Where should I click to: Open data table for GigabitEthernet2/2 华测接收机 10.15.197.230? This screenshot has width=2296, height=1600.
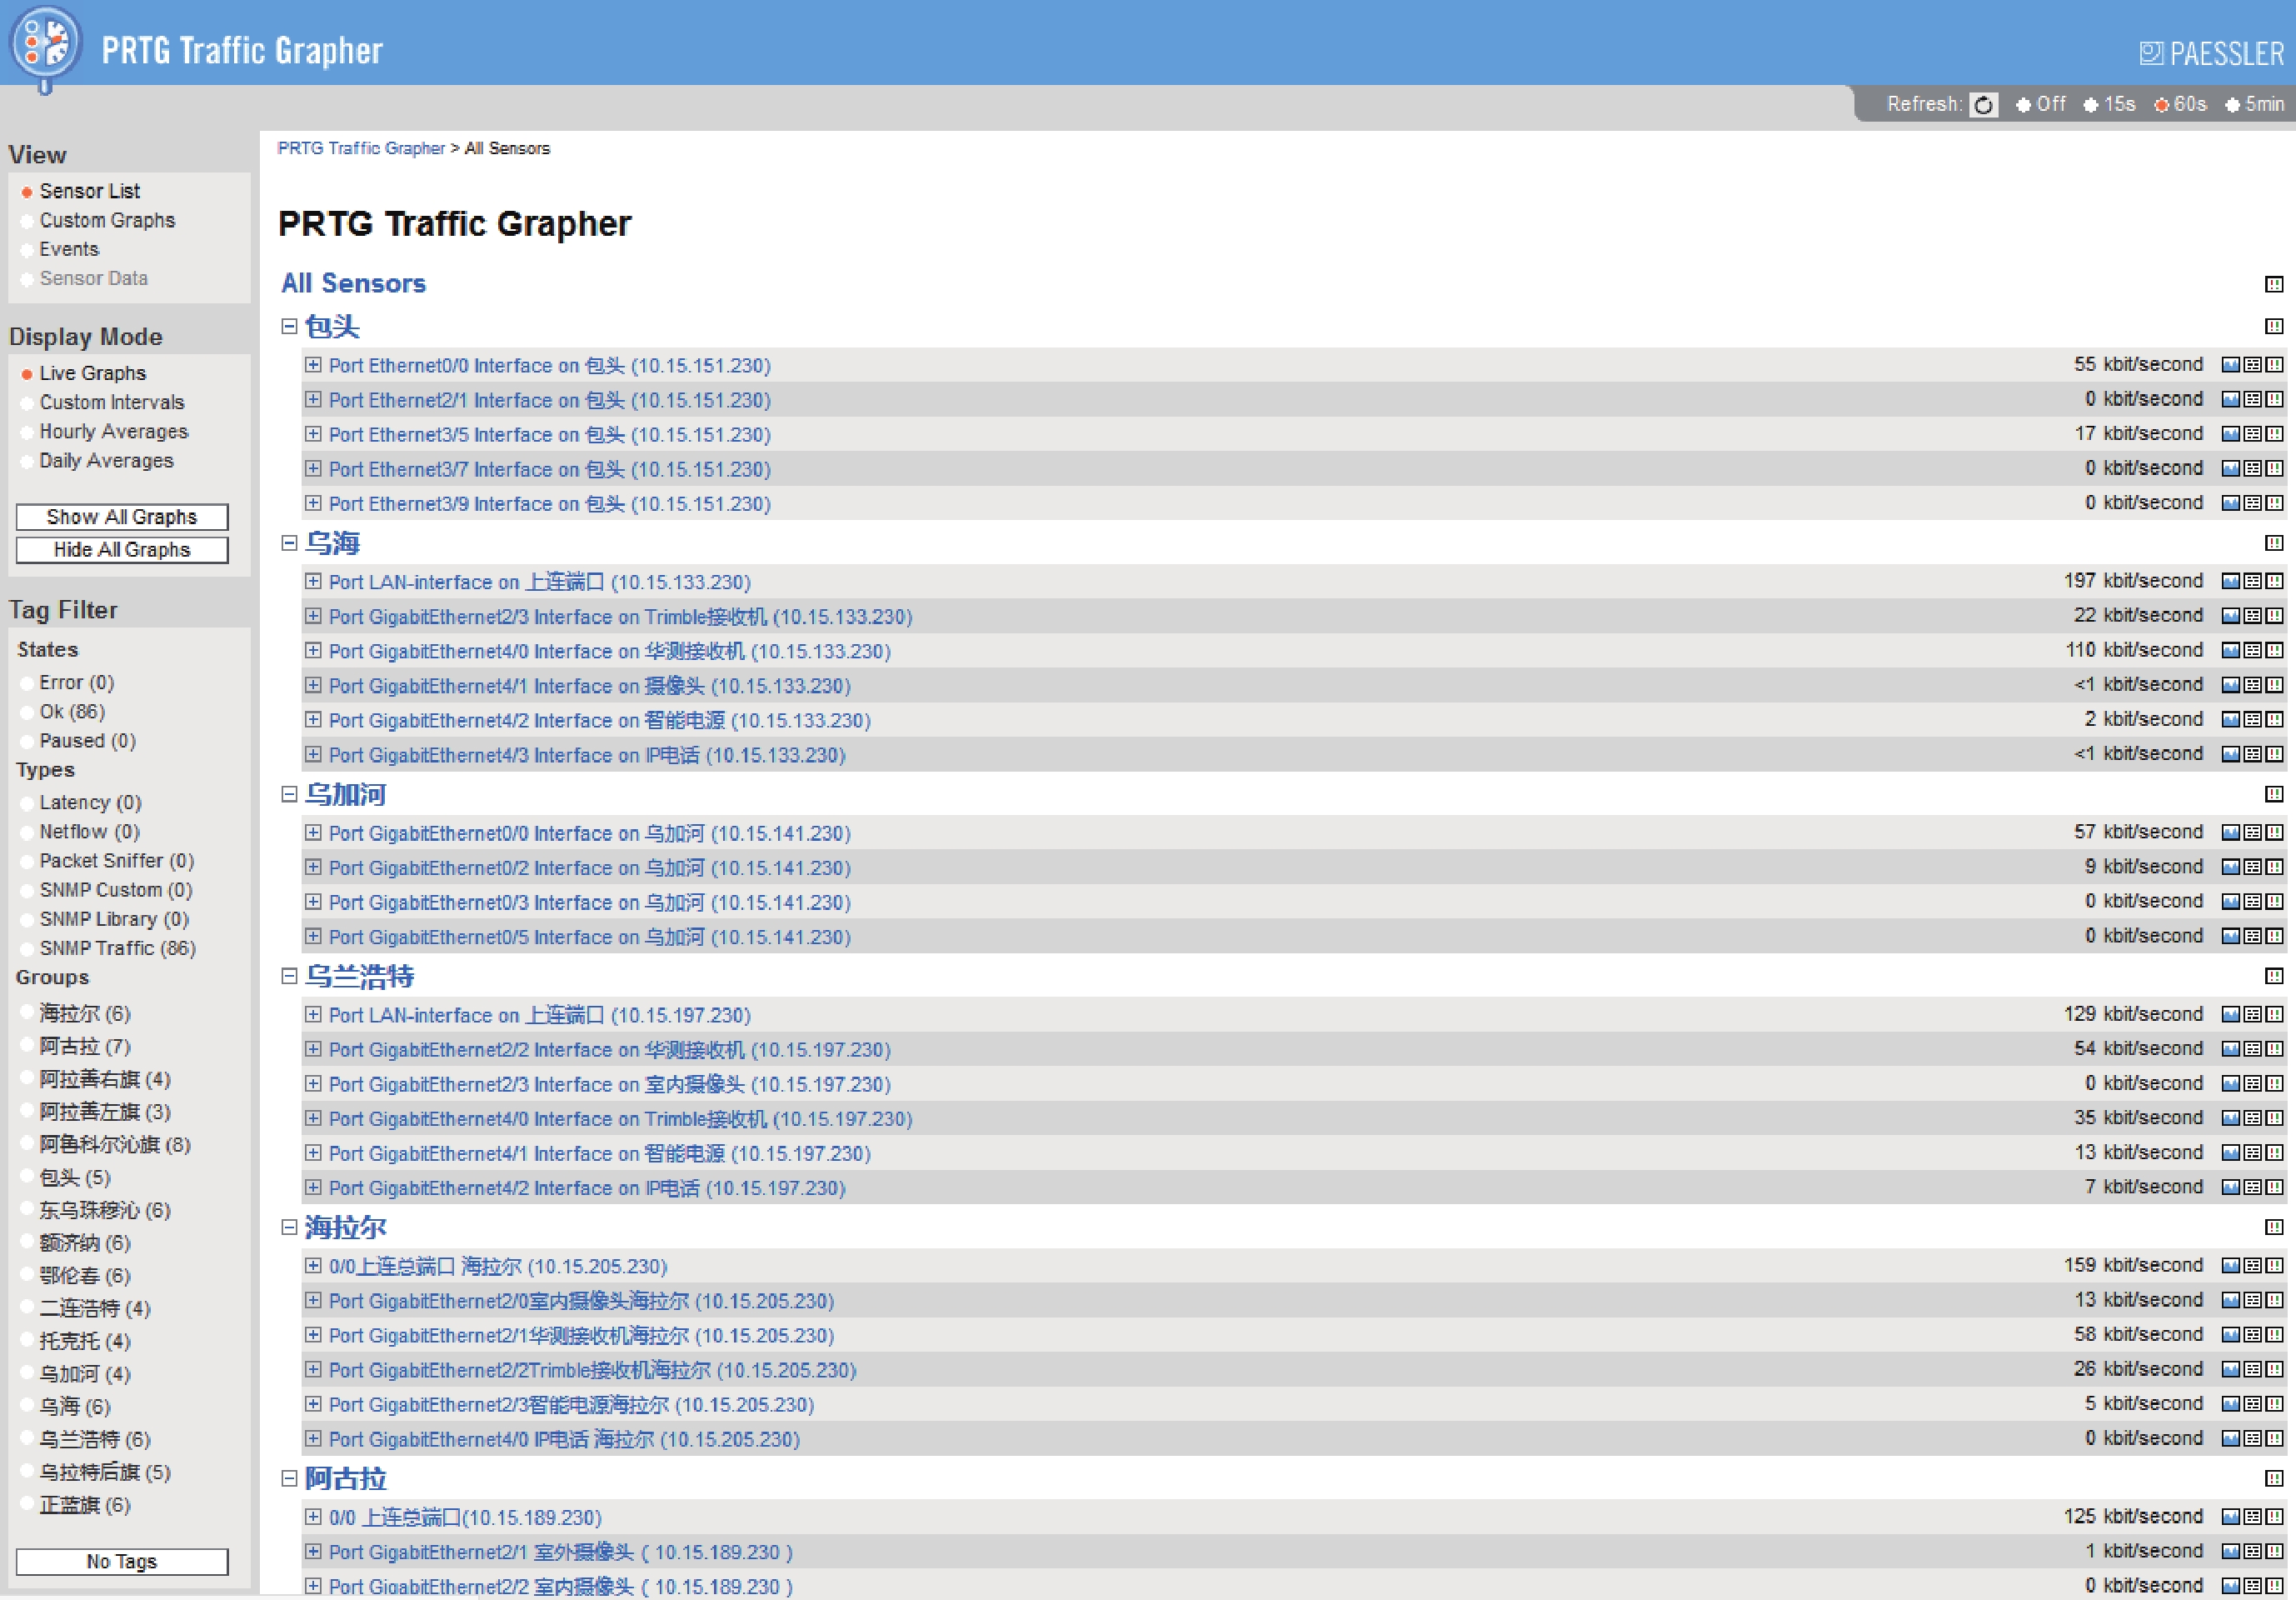[2252, 1049]
